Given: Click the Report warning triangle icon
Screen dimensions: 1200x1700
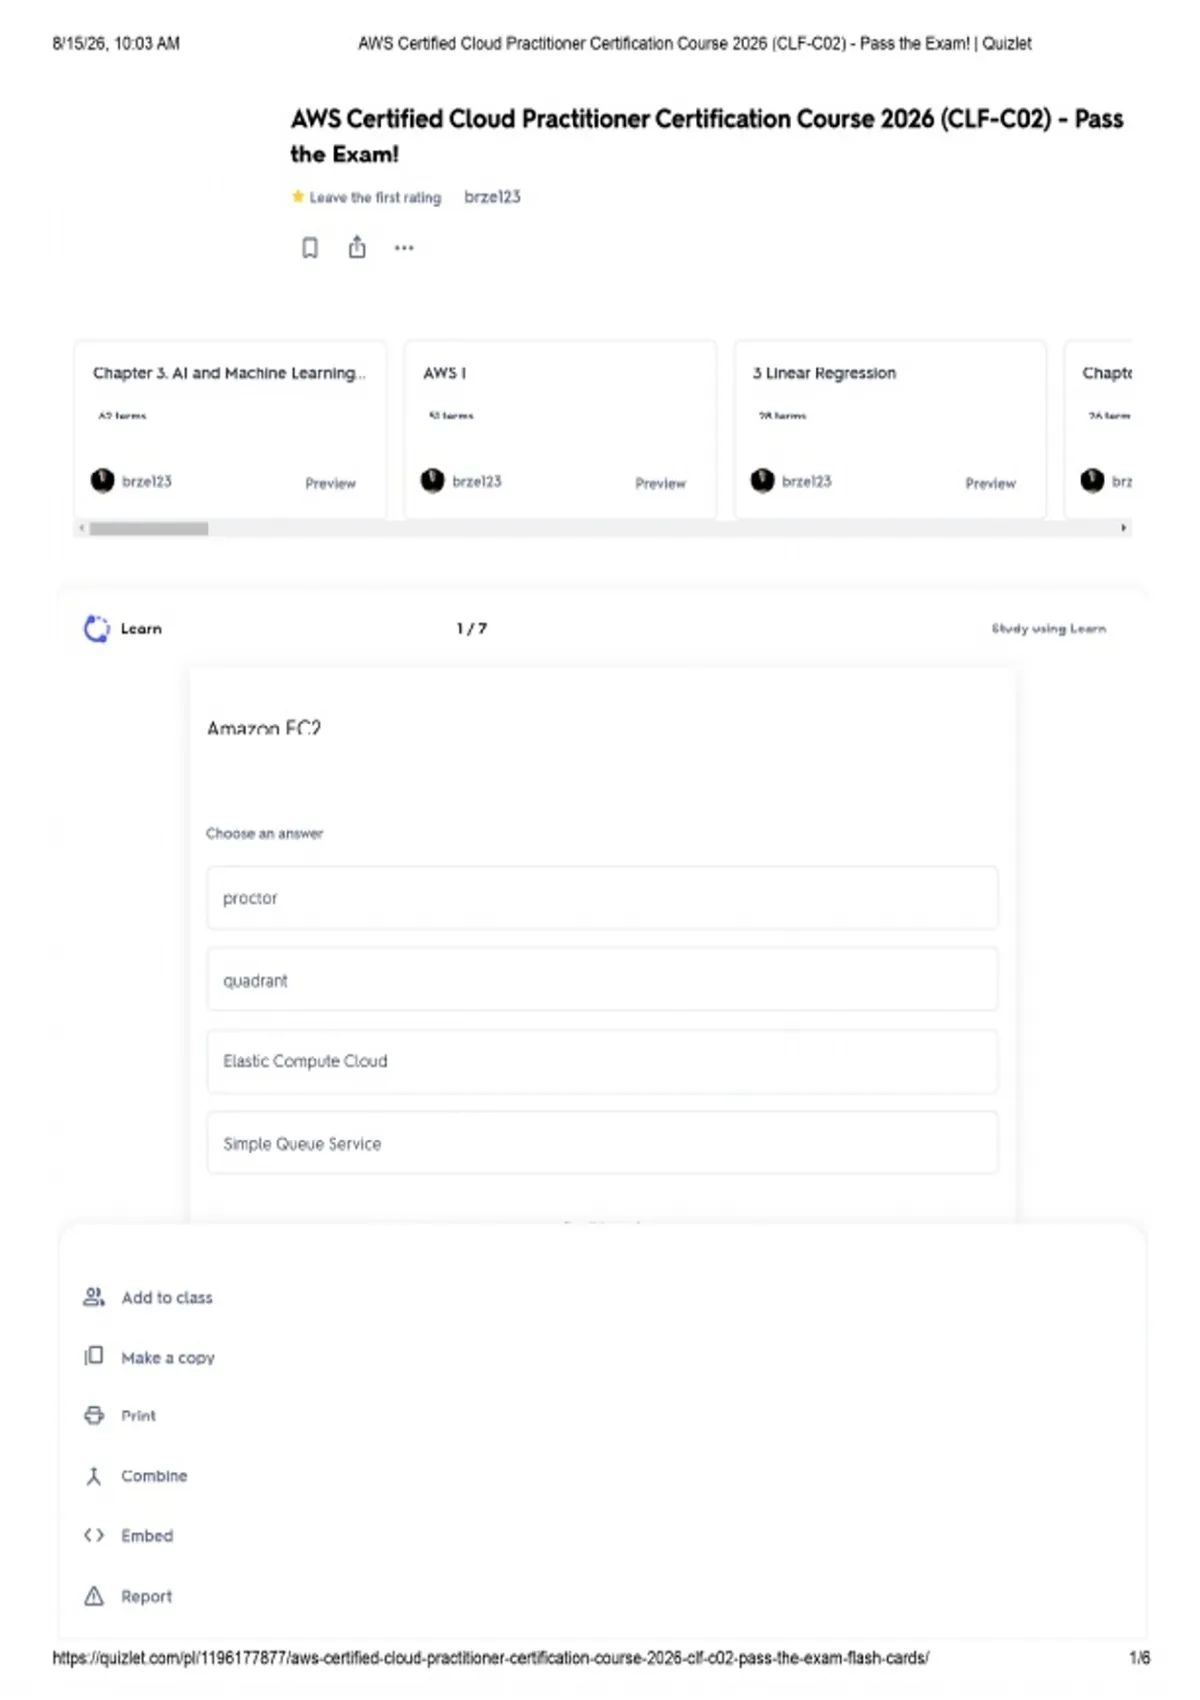Looking at the screenshot, I should pos(94,1596).
